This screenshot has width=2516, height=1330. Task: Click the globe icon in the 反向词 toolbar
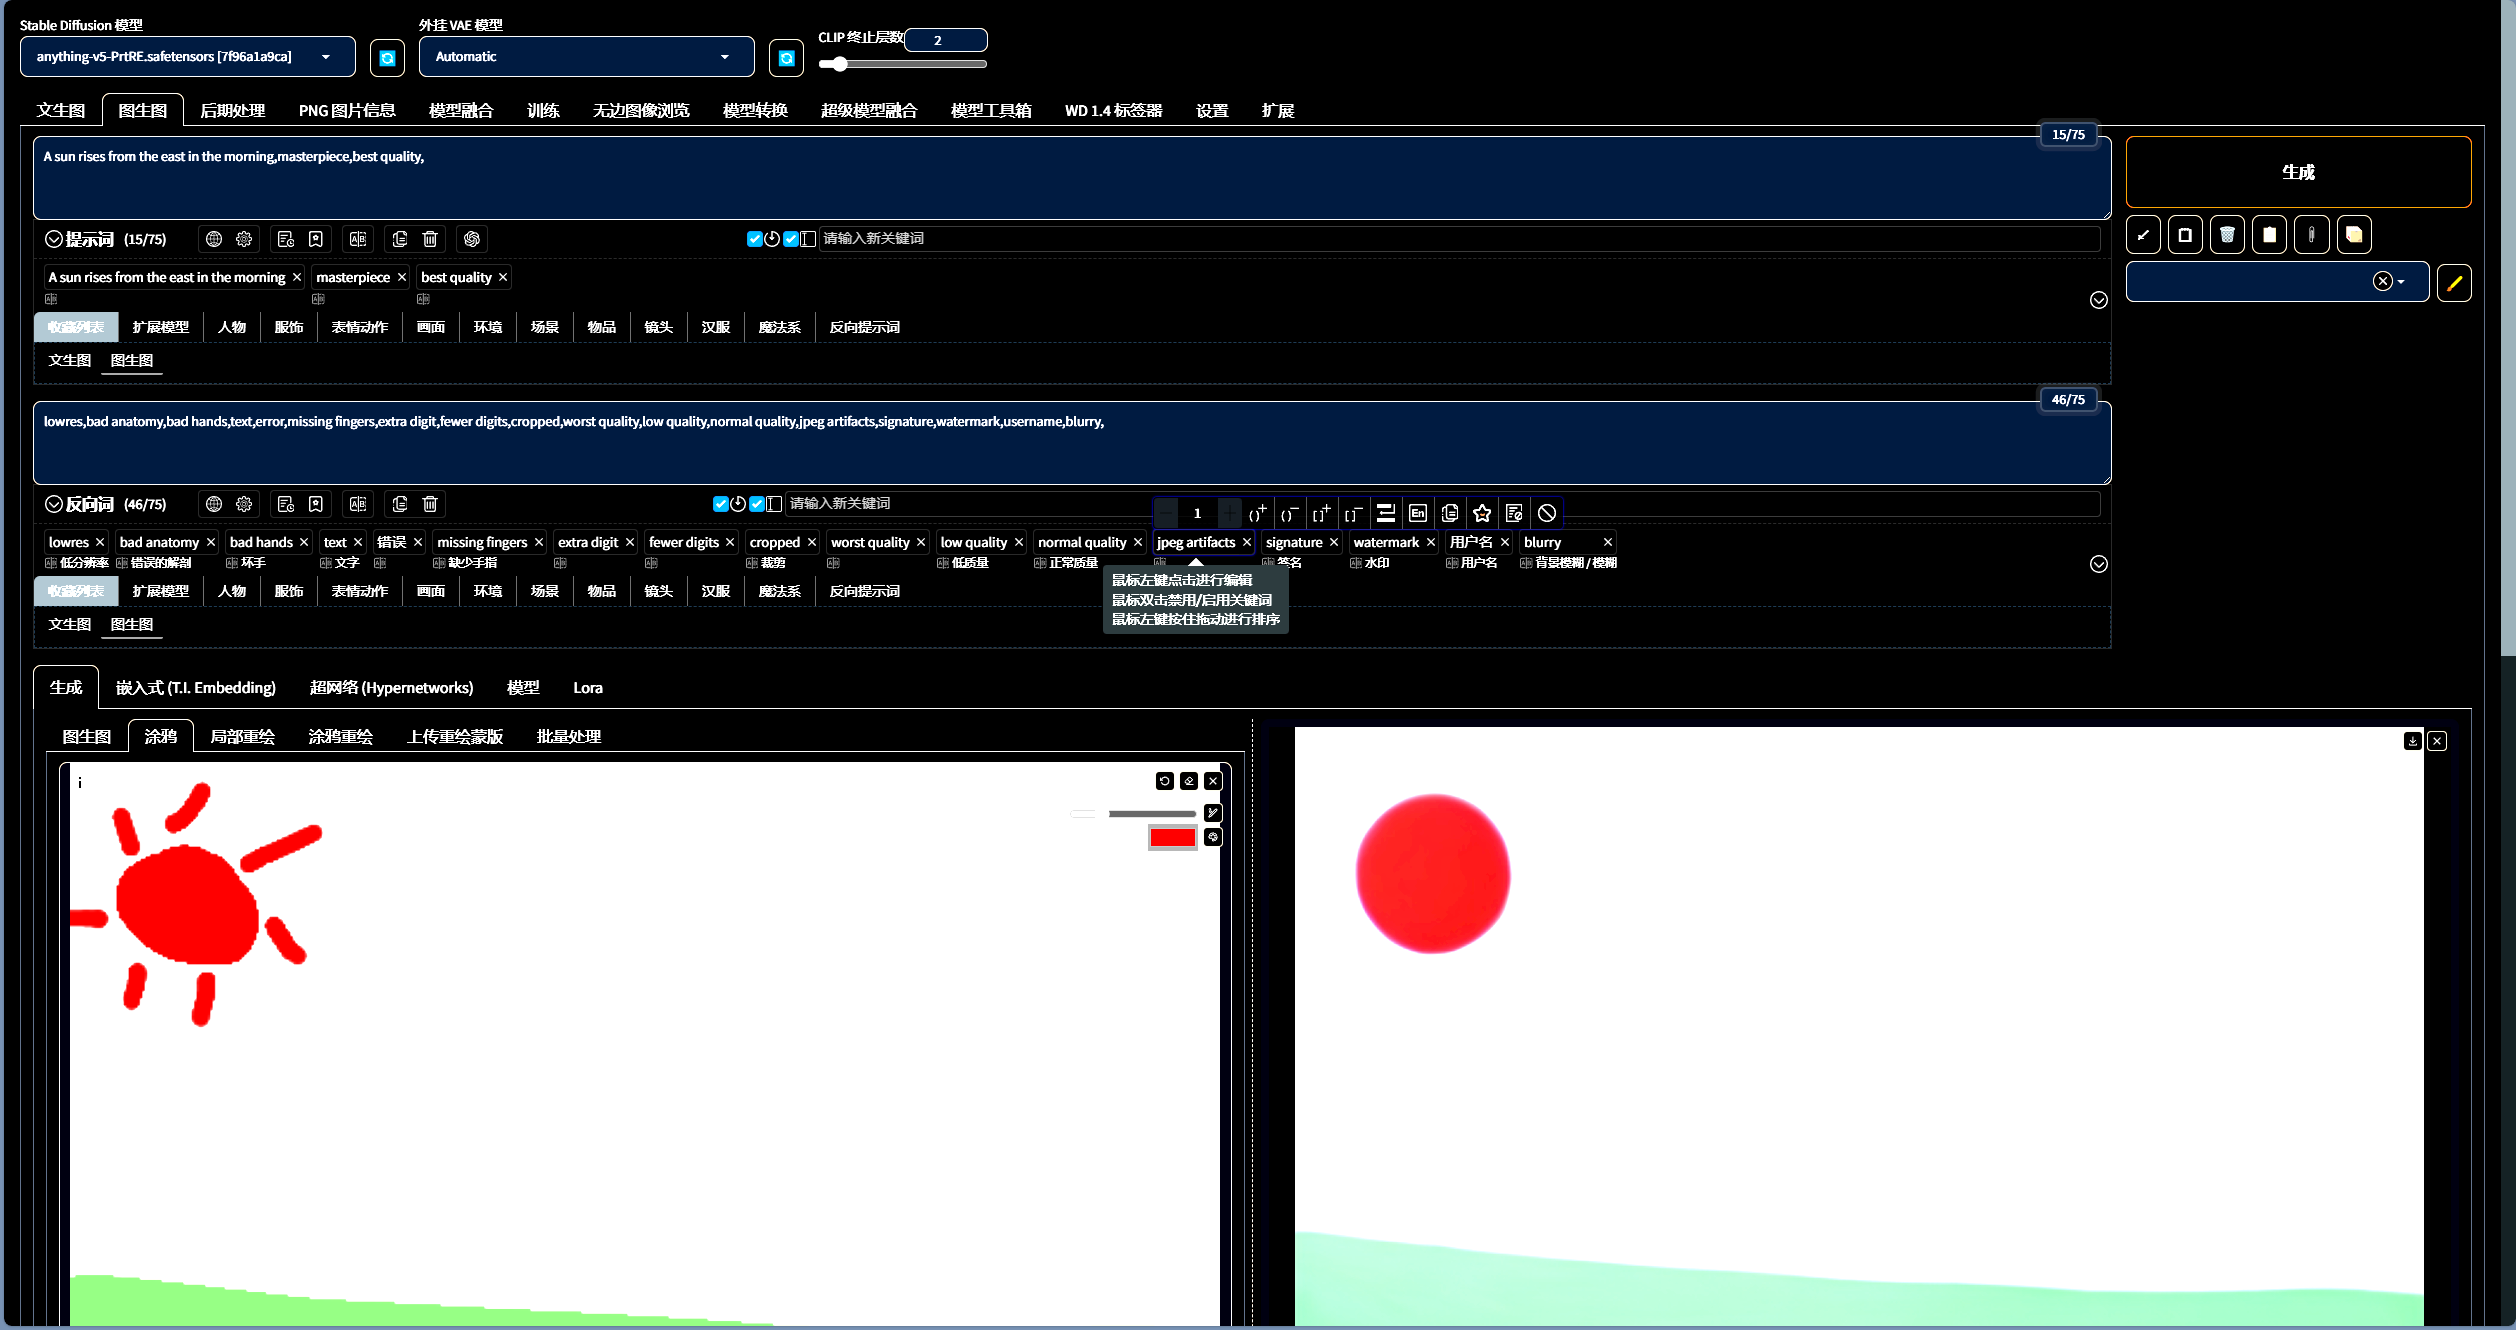[x=214, y=504]
